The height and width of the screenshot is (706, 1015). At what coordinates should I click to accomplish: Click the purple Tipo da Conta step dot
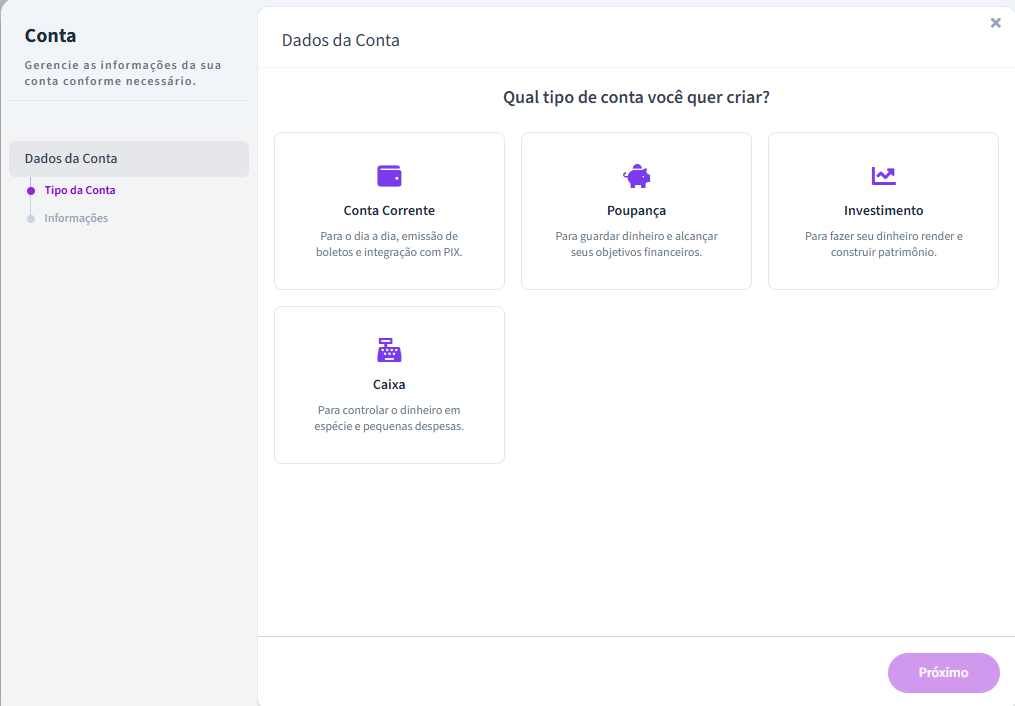tap(30, 191)
